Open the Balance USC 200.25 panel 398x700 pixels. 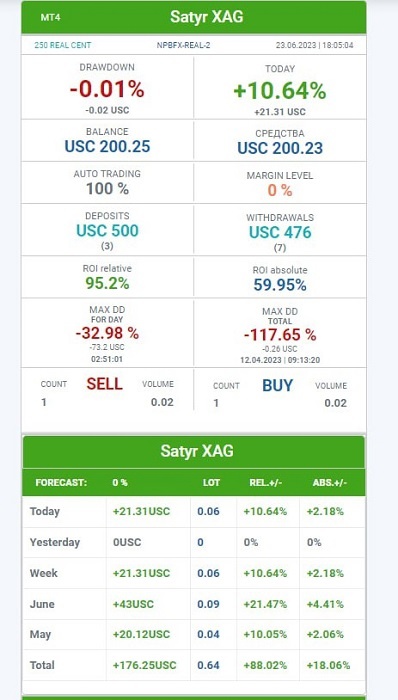[x=108, y=141]
